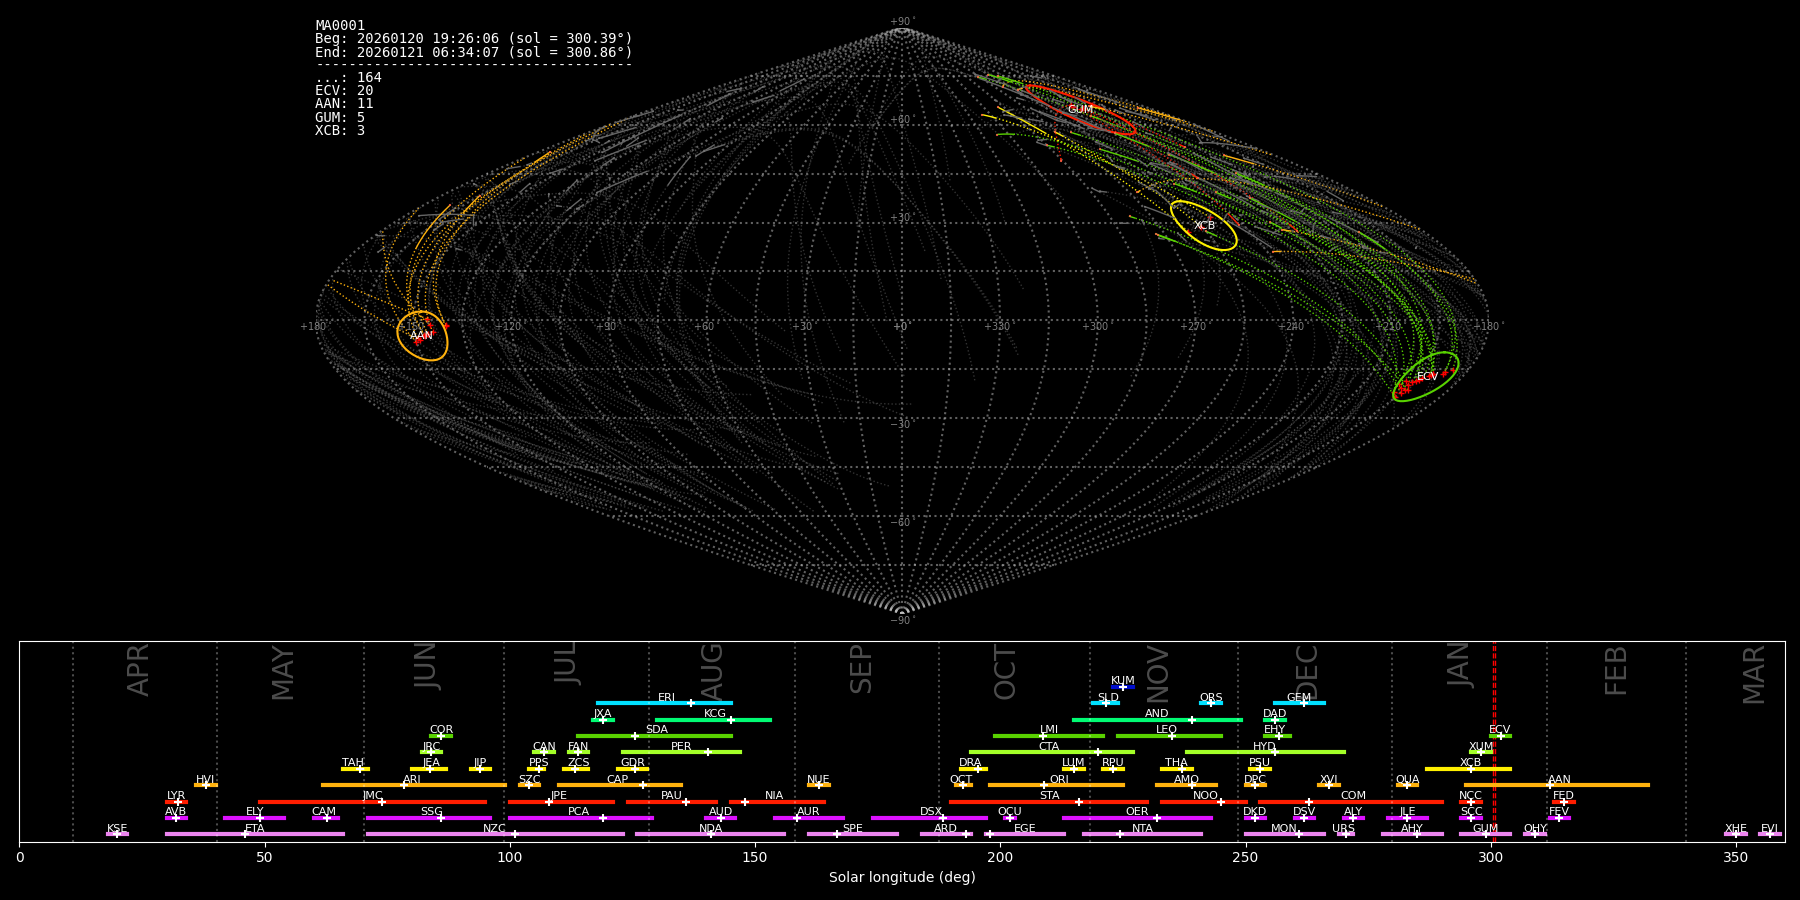
Task: Select the KCG shower label in the timeline
Action: (x=715, y=714)
